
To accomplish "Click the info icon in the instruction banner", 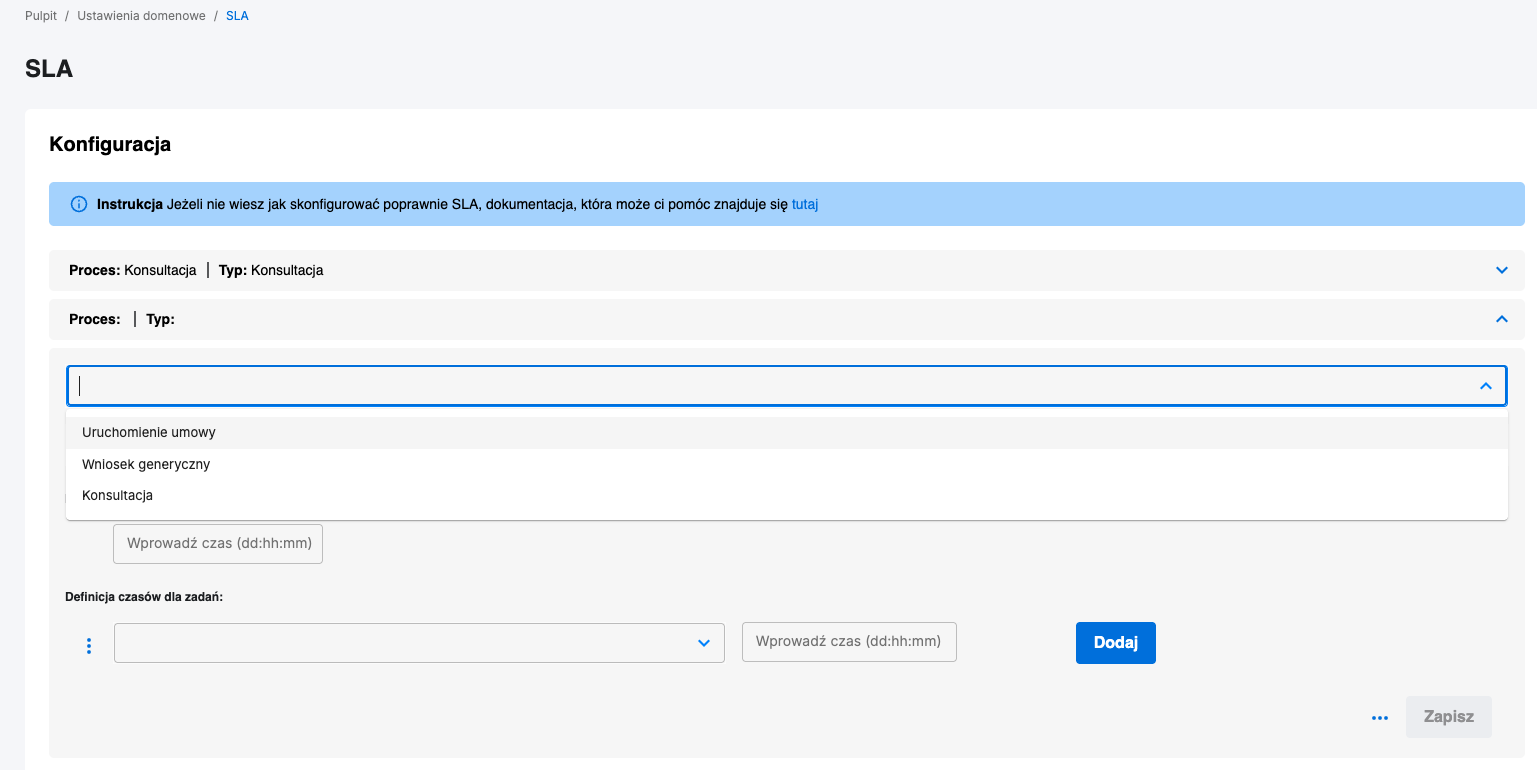I will (79, 204).
